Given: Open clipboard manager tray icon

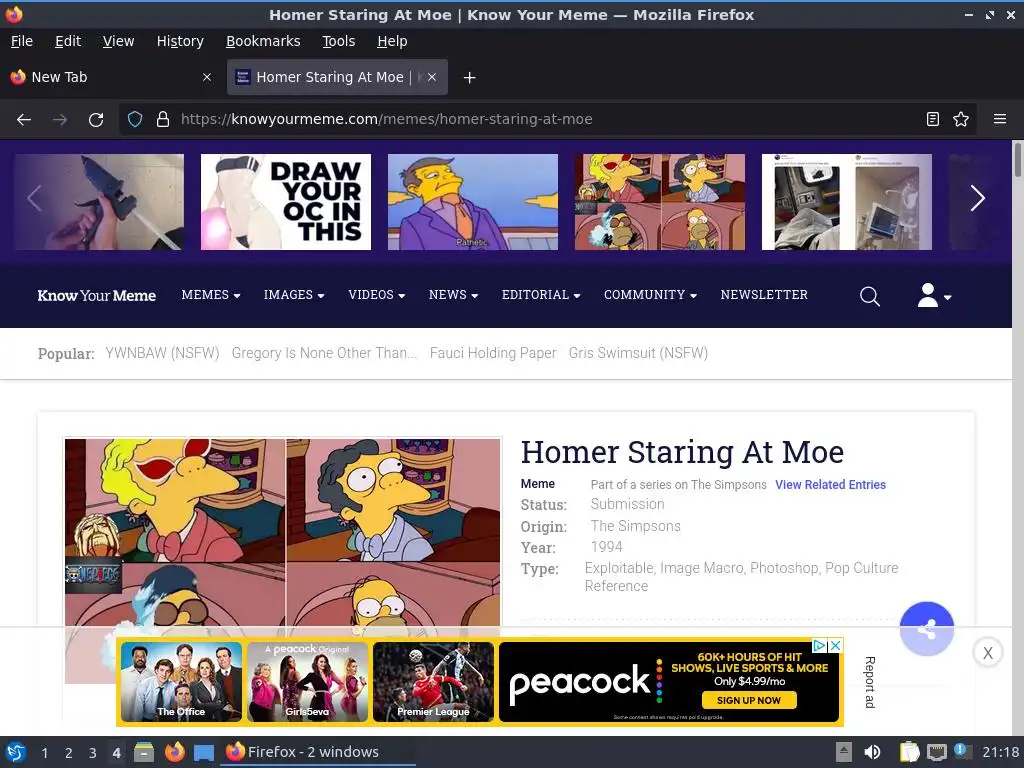Looking at the screenshot, I should (909, 752).
